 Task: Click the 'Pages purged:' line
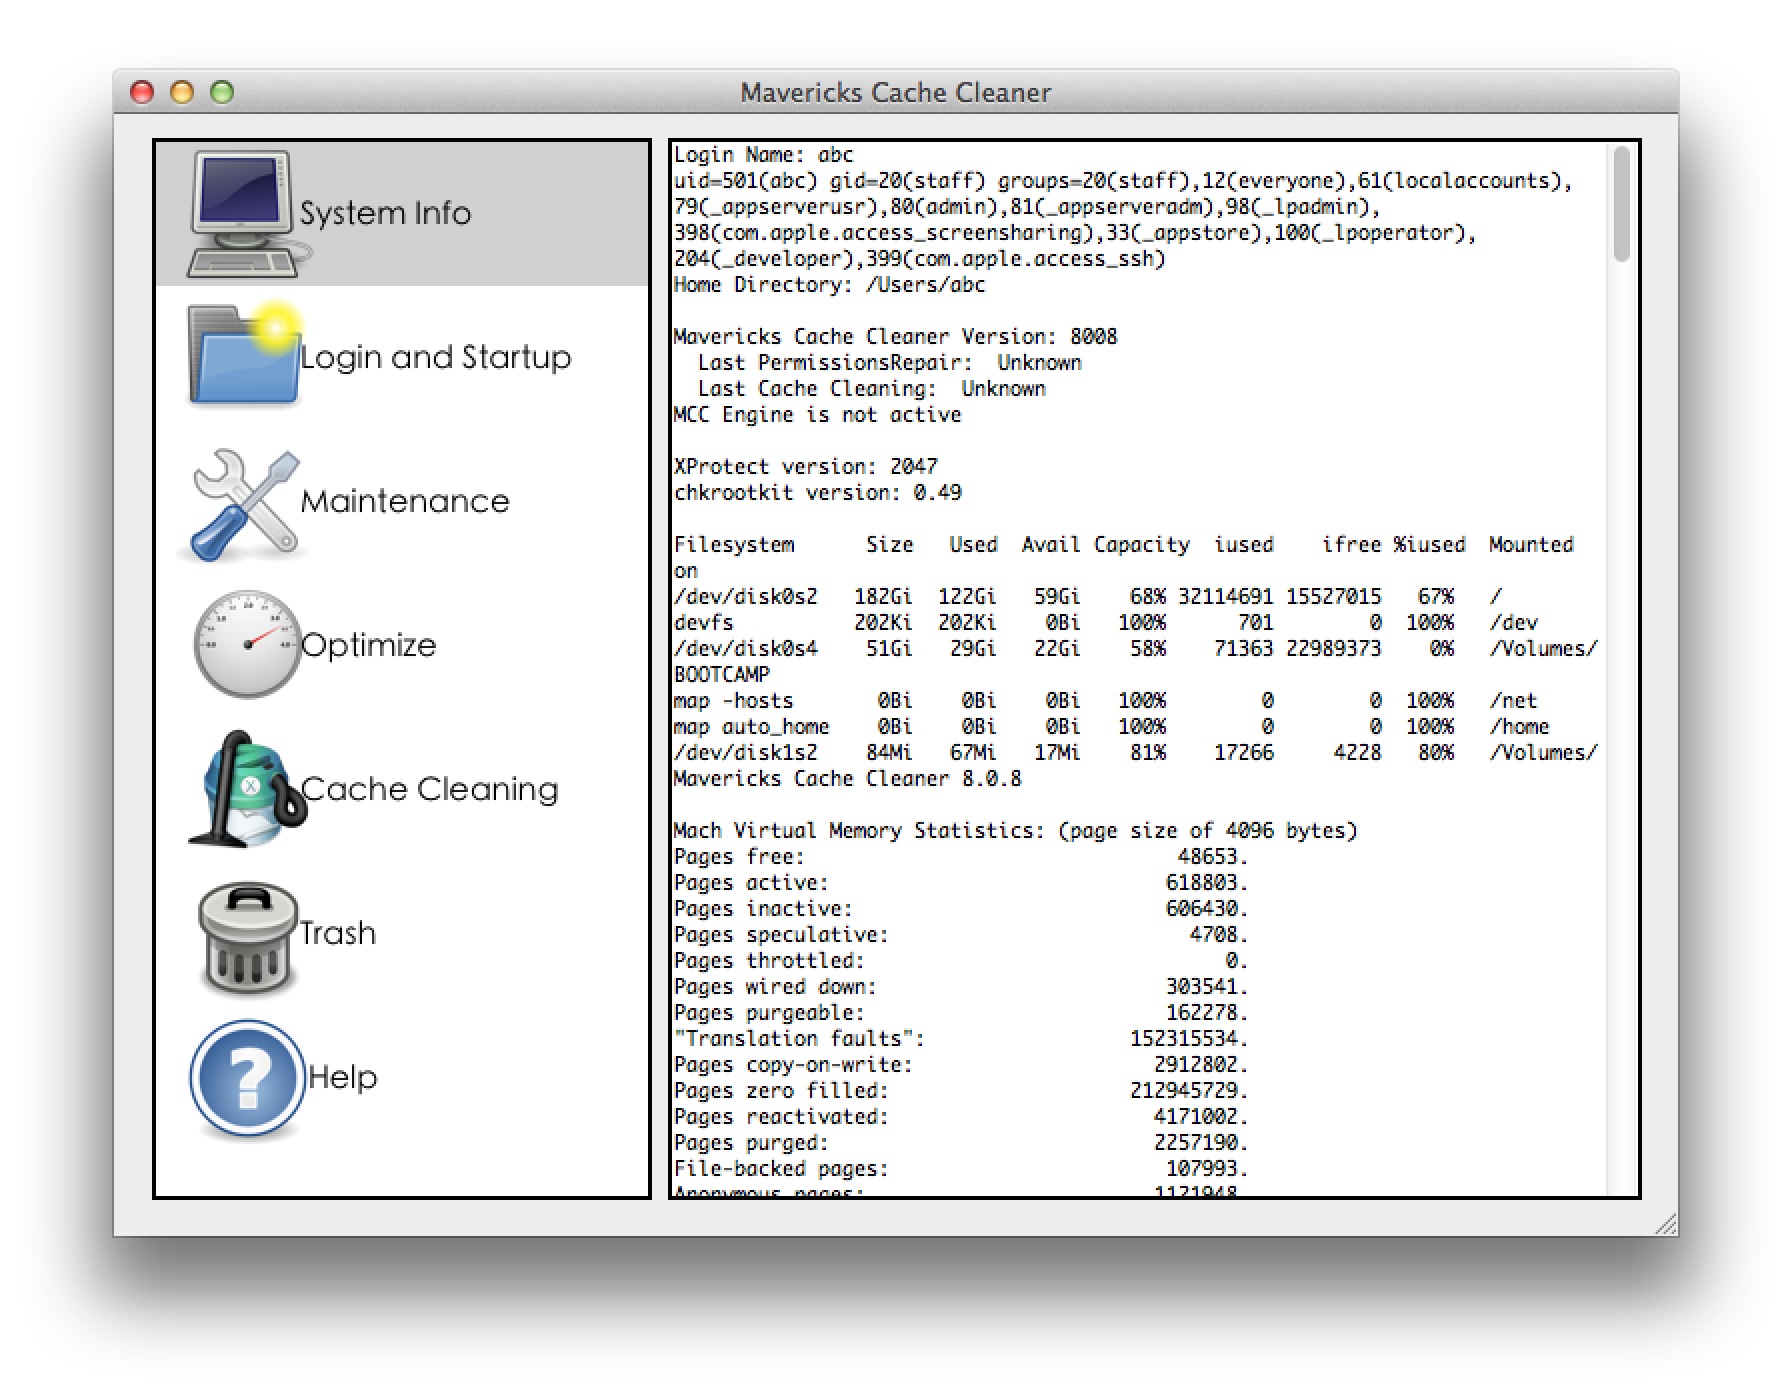(x=961, y=1143)
